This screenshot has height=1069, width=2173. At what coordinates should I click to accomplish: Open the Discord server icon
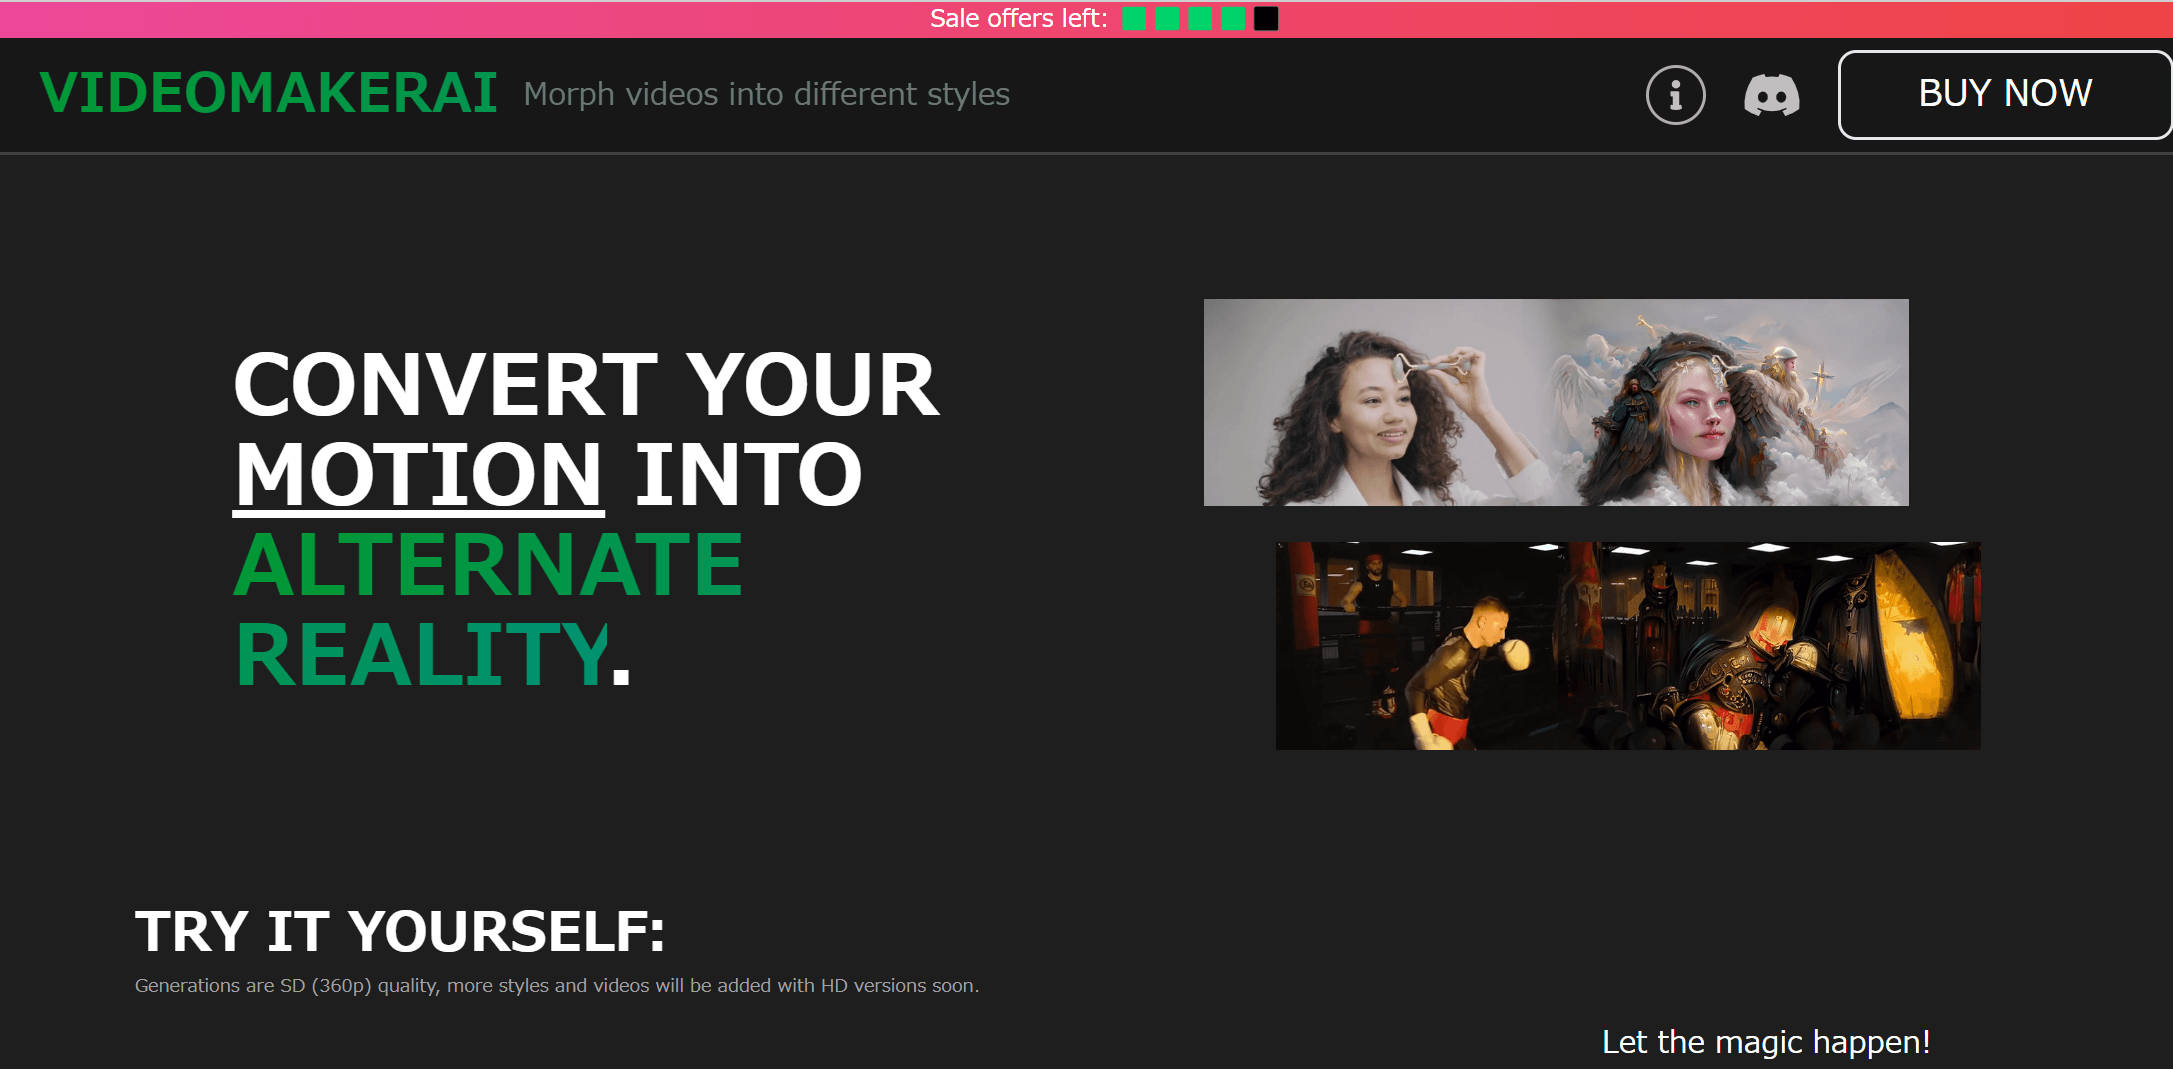[x=1772, y=95]
